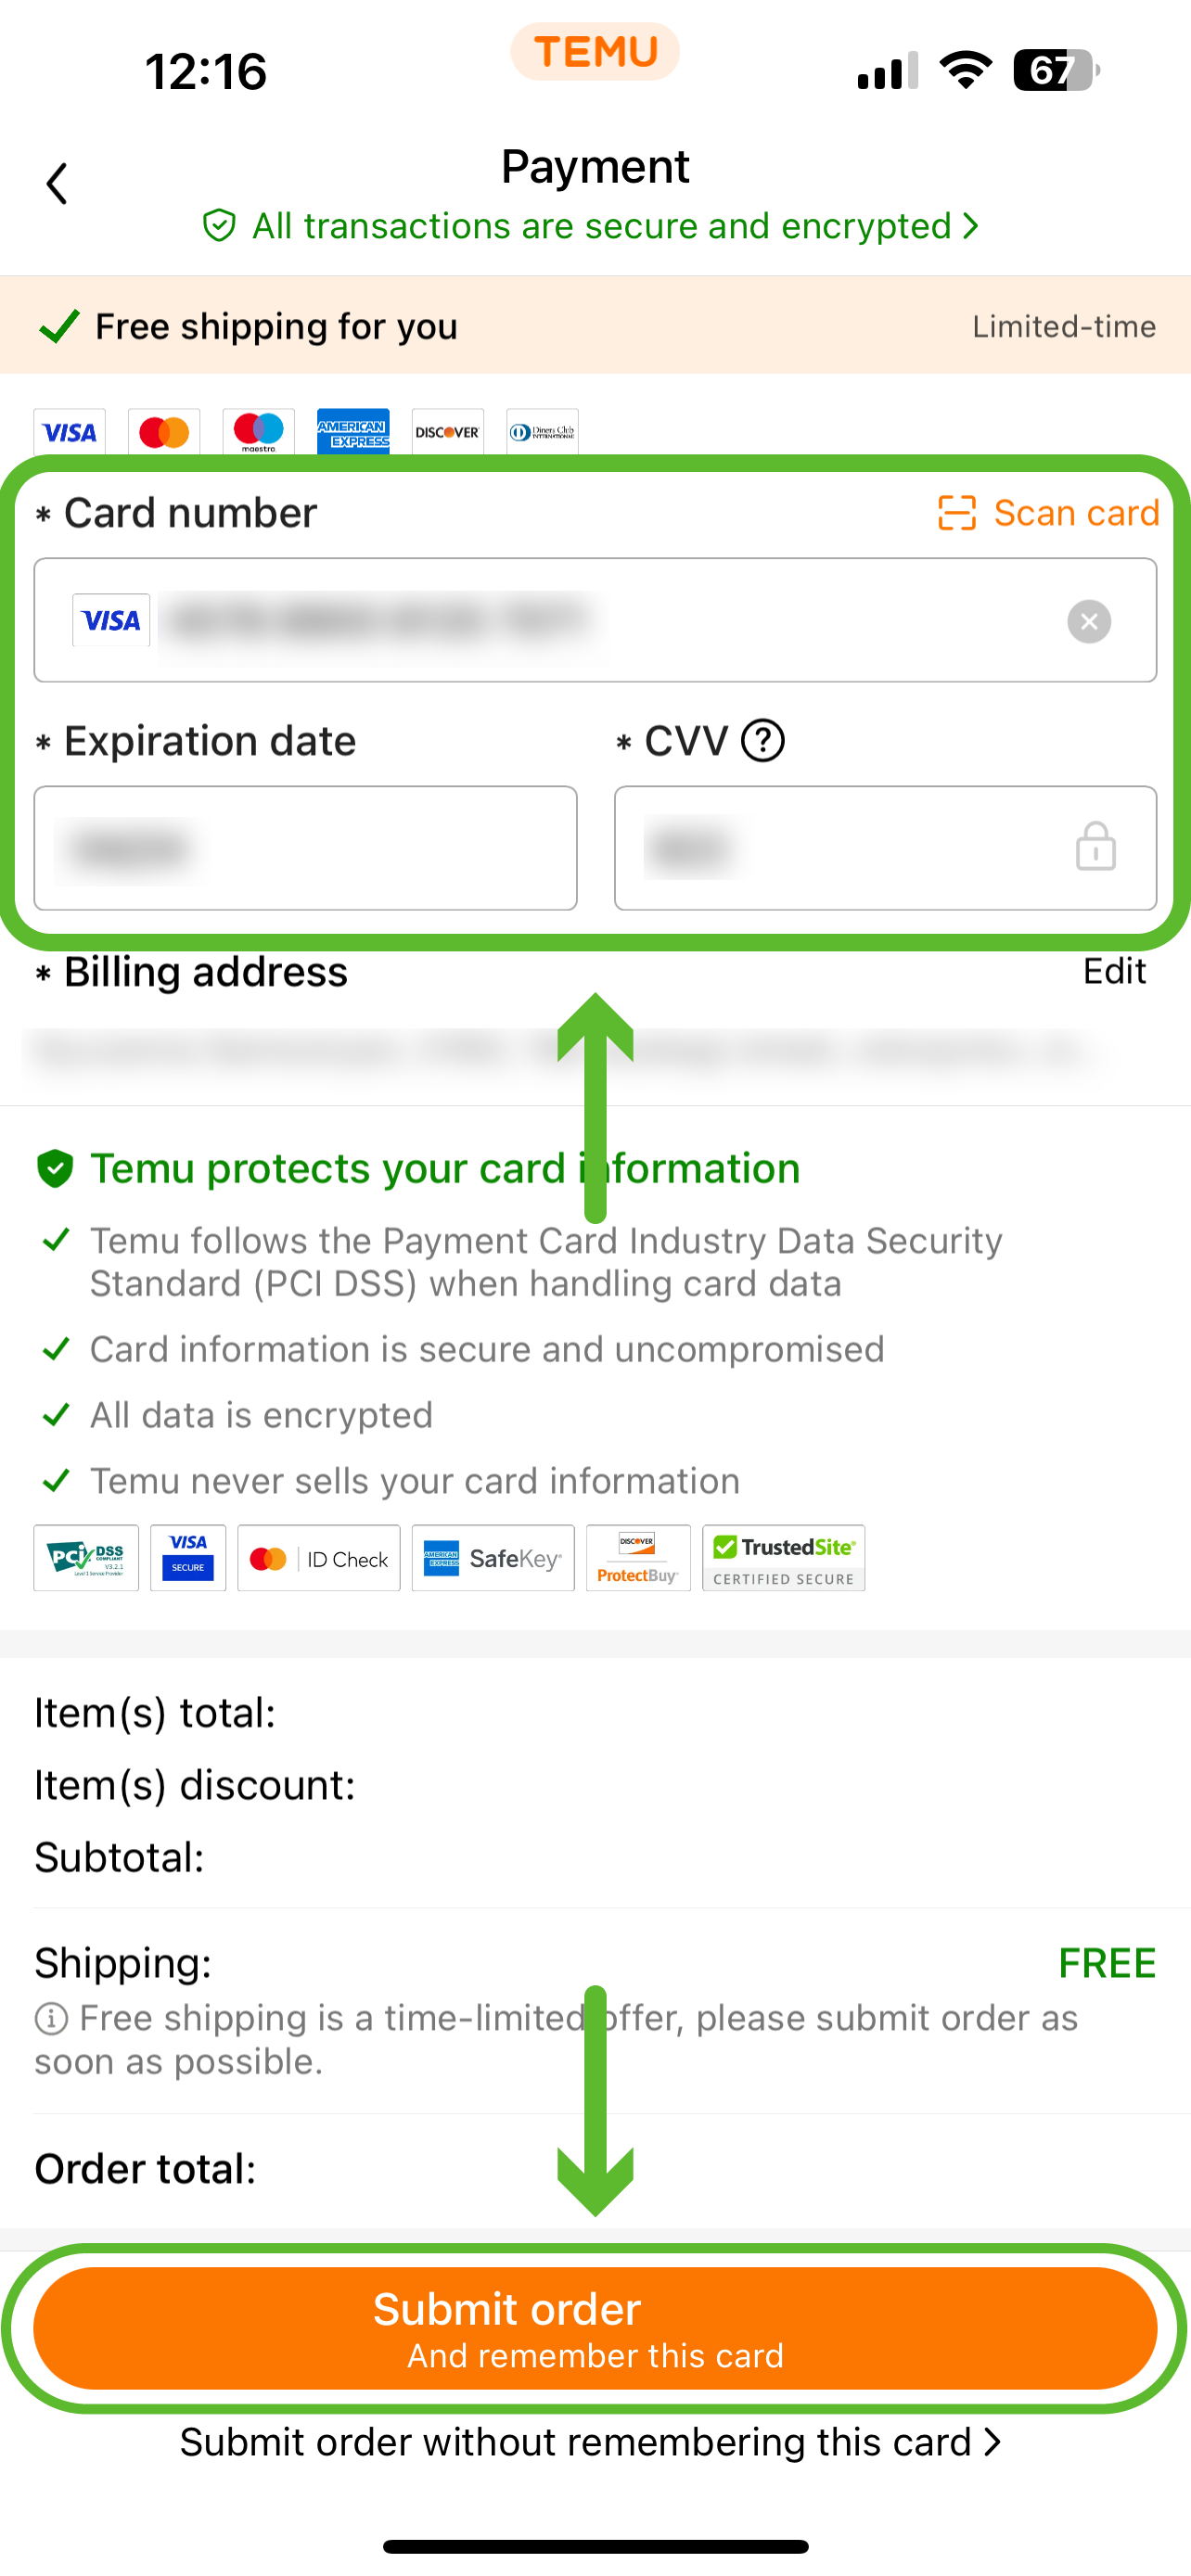Tap the CVV help question mark icon

[763, 741]
